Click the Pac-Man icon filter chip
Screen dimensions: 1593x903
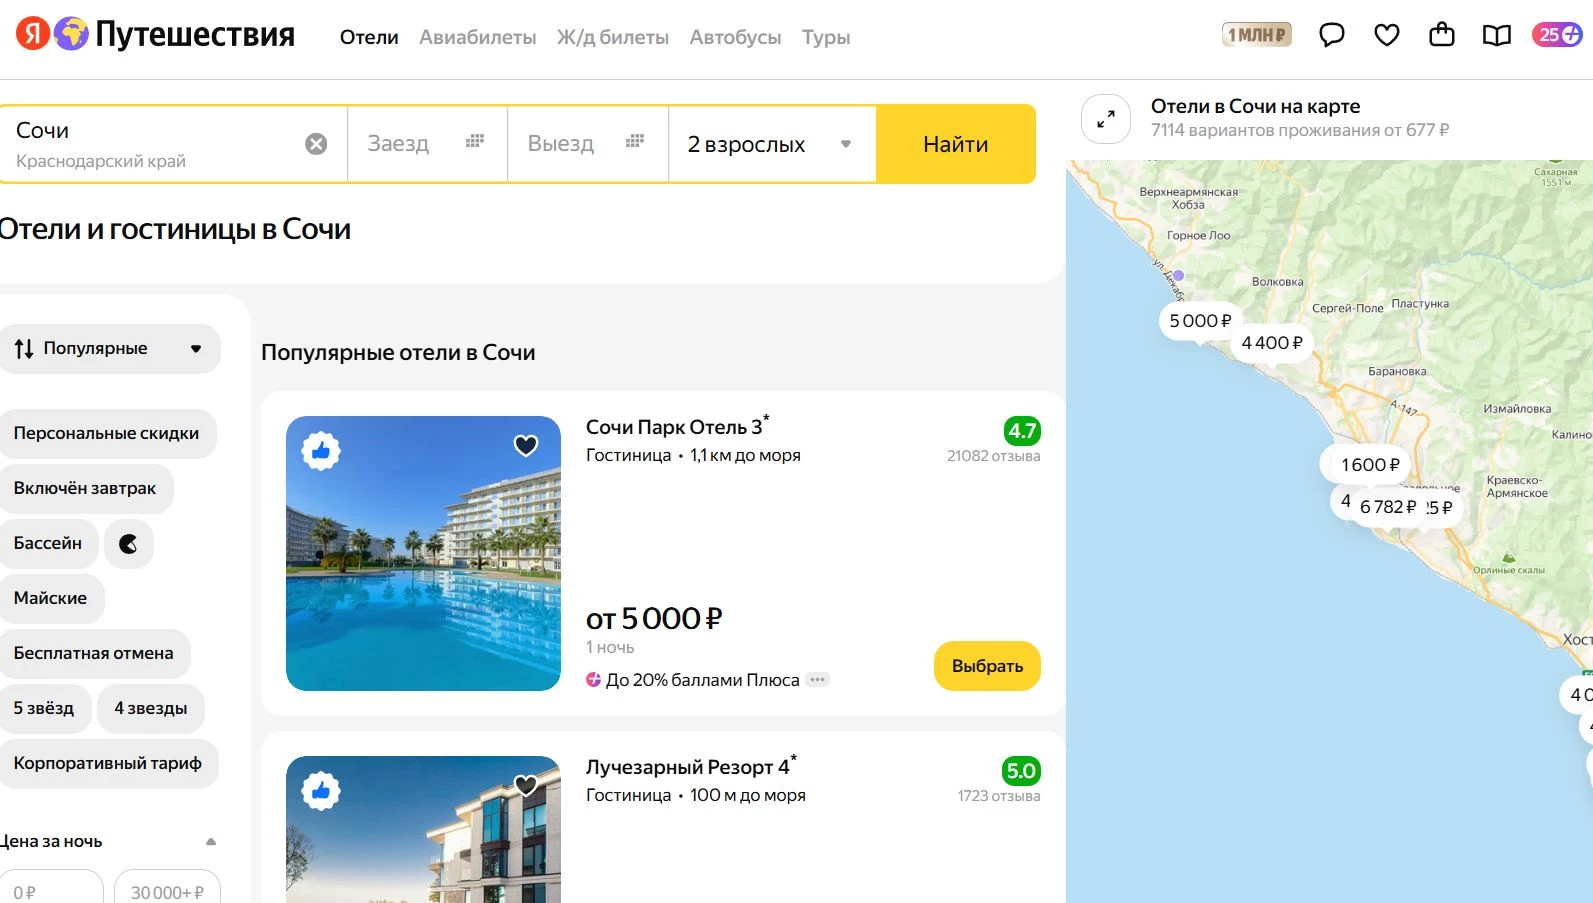pyautogui.click(x=128, y=544)
